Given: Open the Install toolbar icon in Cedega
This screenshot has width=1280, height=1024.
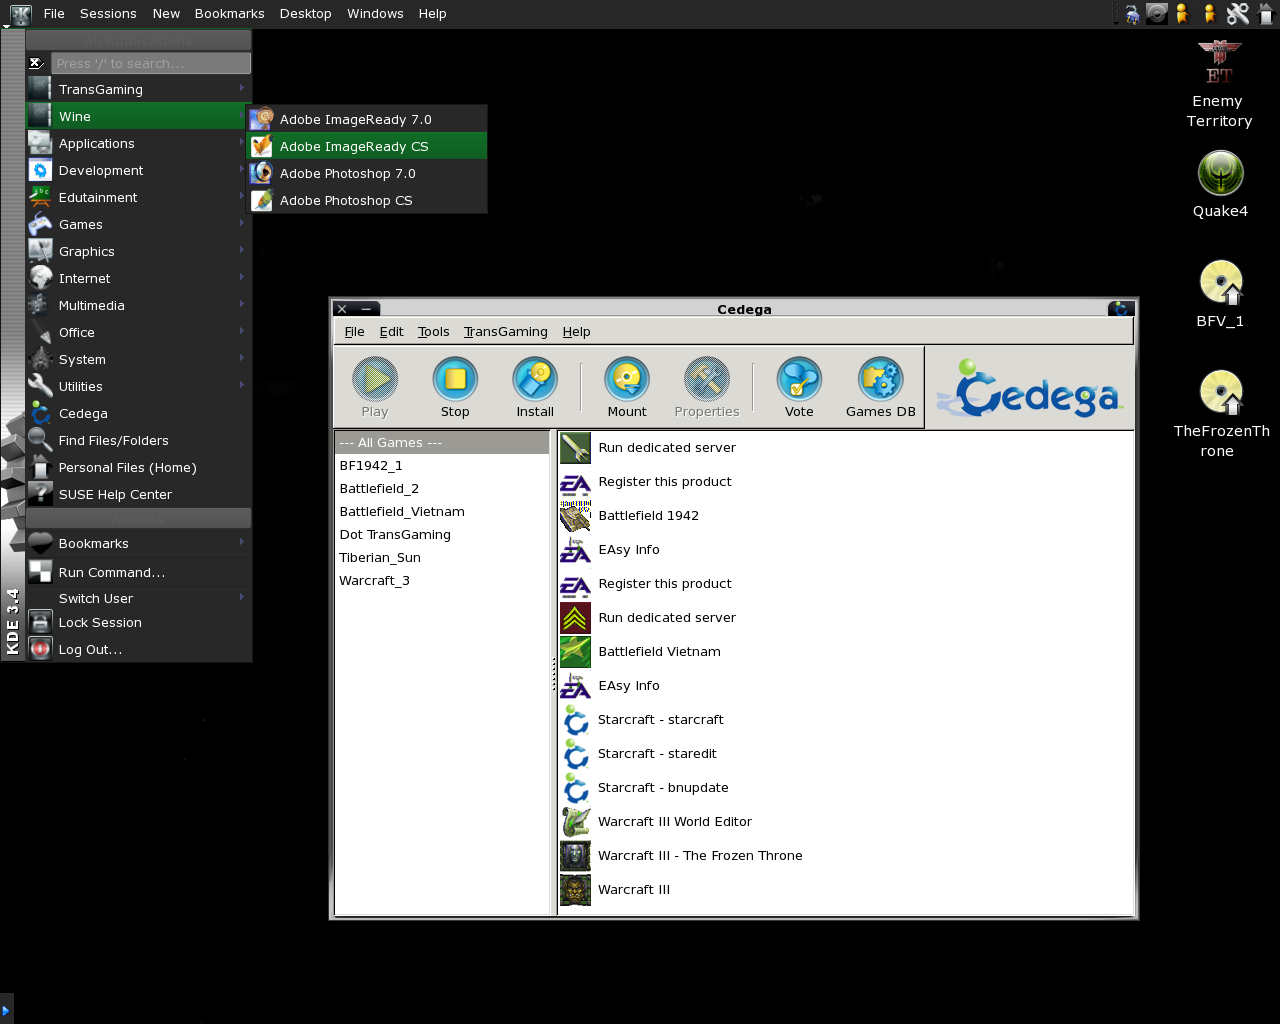Looking at the screenshot, I should pyautogui.click(x=535, y=388).
